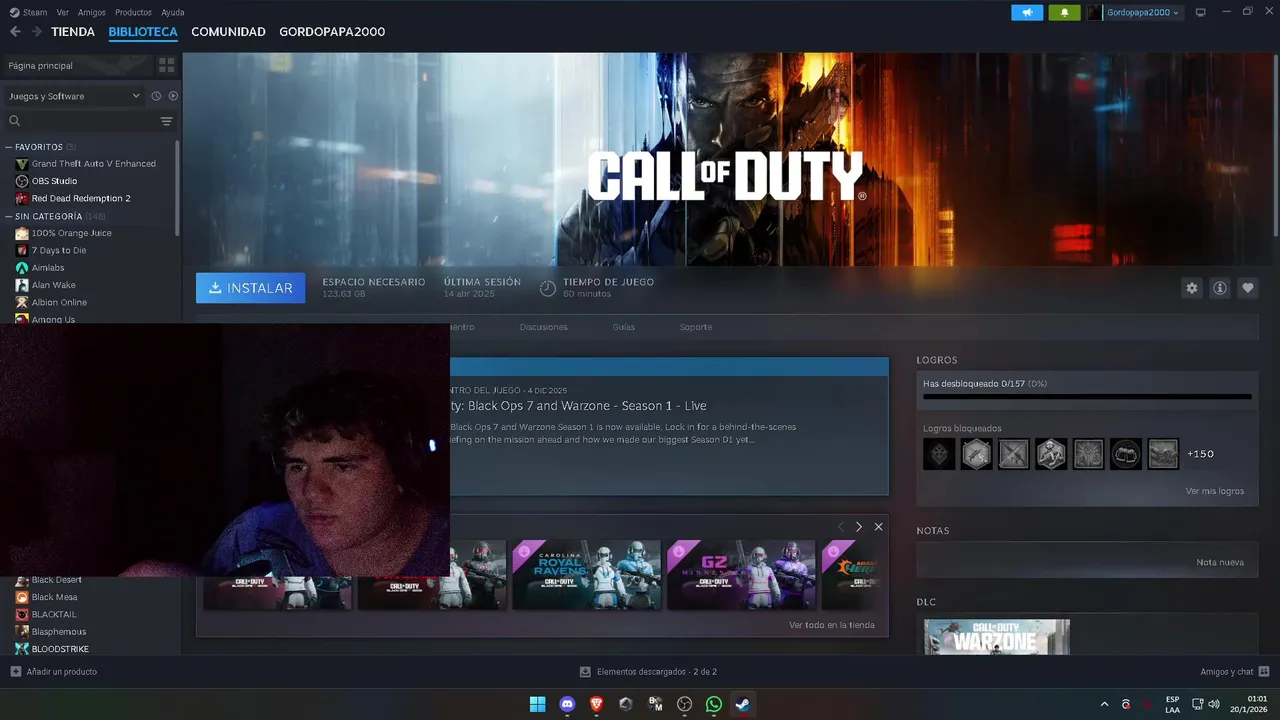The height and width of the screenshot is (720, 1280).
Task: Open the Brave browser taskbar icon
Action: (x=597, y=704)
